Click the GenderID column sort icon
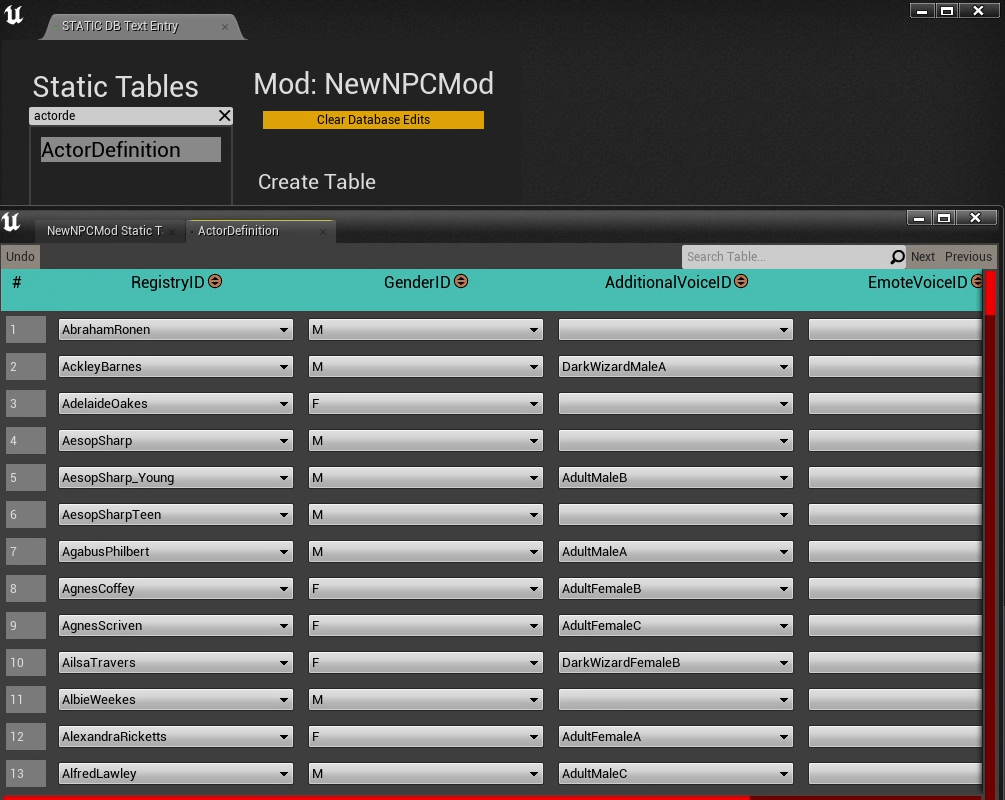This screenshot has width=1005, height=800. point(461,281)
